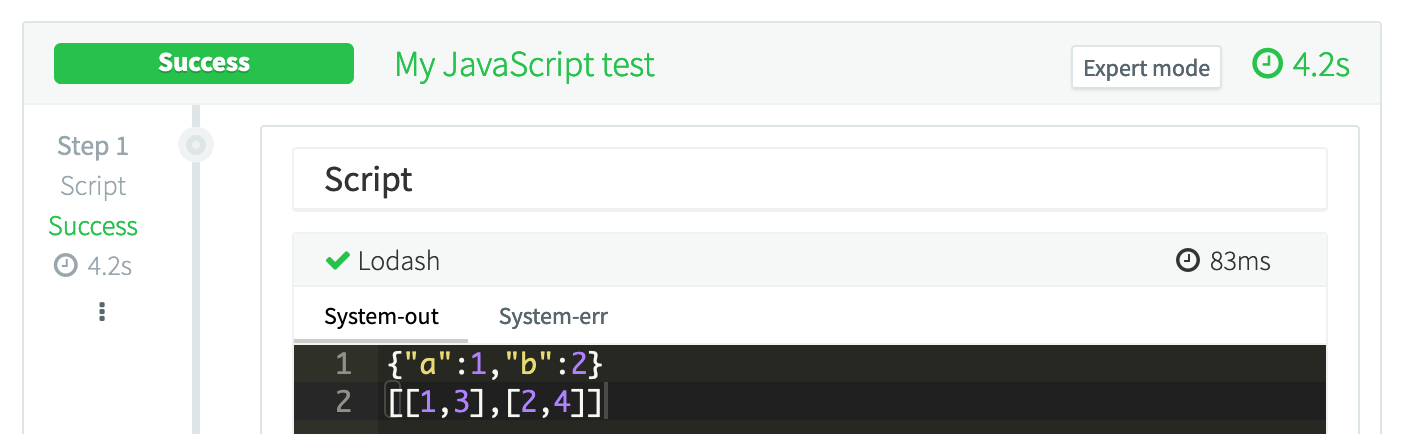Switch to the System-err tab
This screenshot has width=1402, height=434.
(553, 317)
